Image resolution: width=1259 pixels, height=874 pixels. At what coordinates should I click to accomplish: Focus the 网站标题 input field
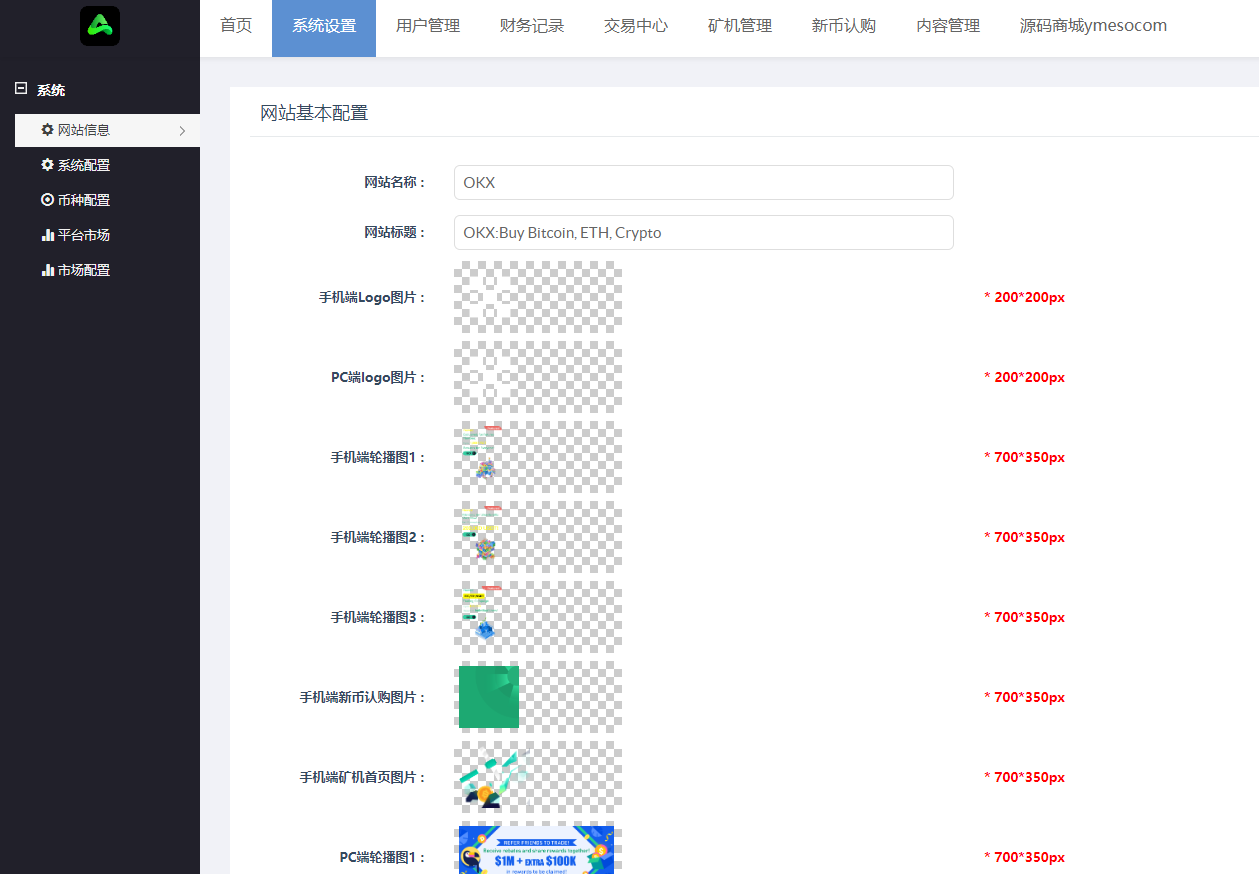pyautogui.click(x=703, y=233)
